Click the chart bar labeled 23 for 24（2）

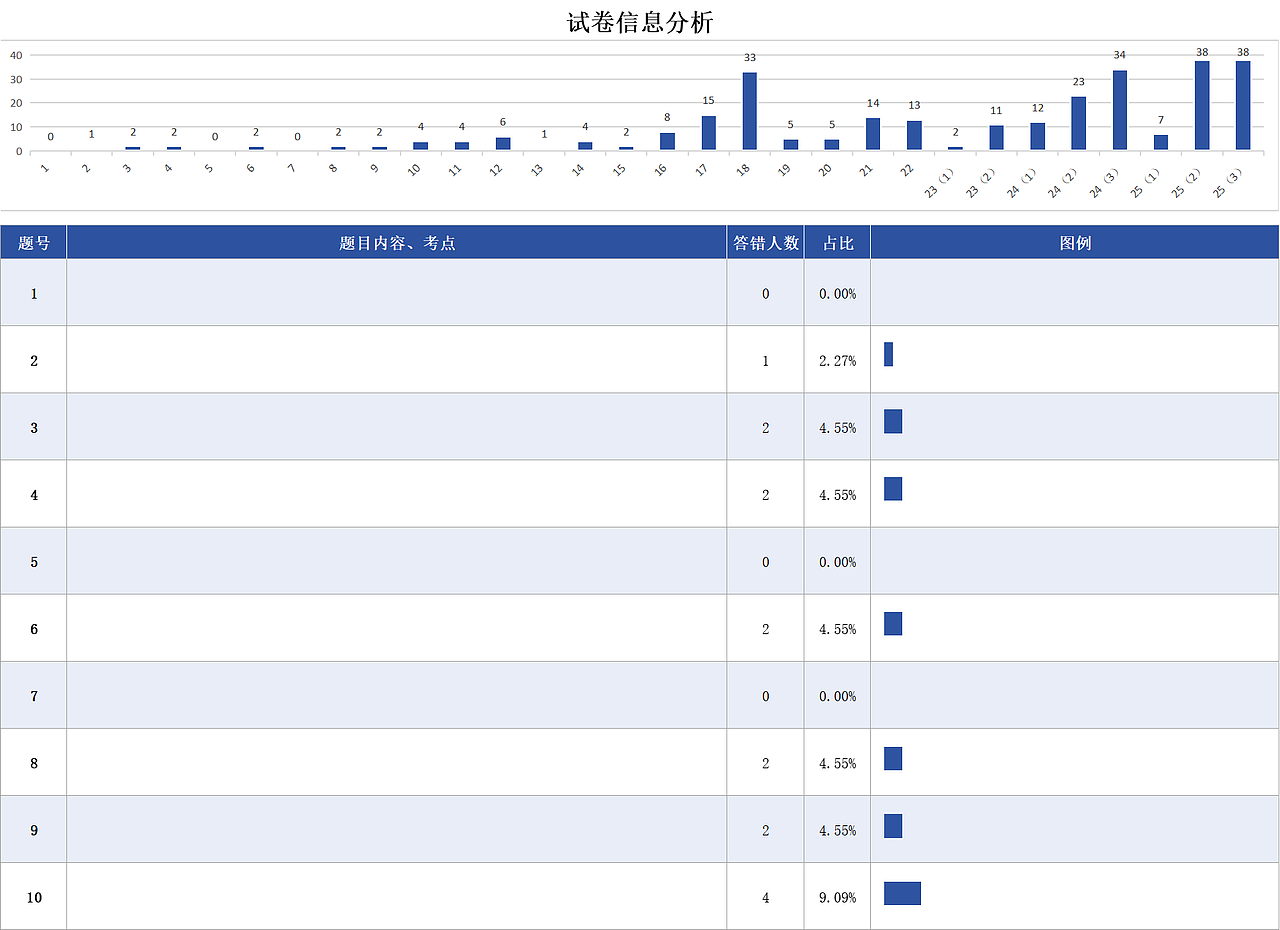1079,123
